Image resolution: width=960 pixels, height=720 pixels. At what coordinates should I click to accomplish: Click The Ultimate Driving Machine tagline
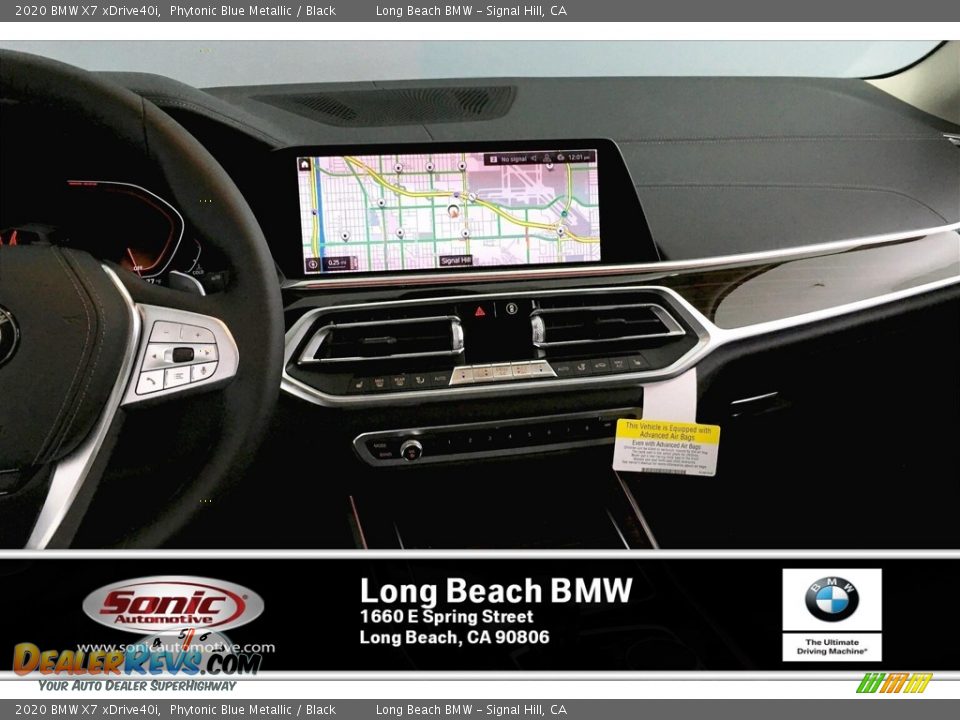pyautogui.click(x=831, y=647)
